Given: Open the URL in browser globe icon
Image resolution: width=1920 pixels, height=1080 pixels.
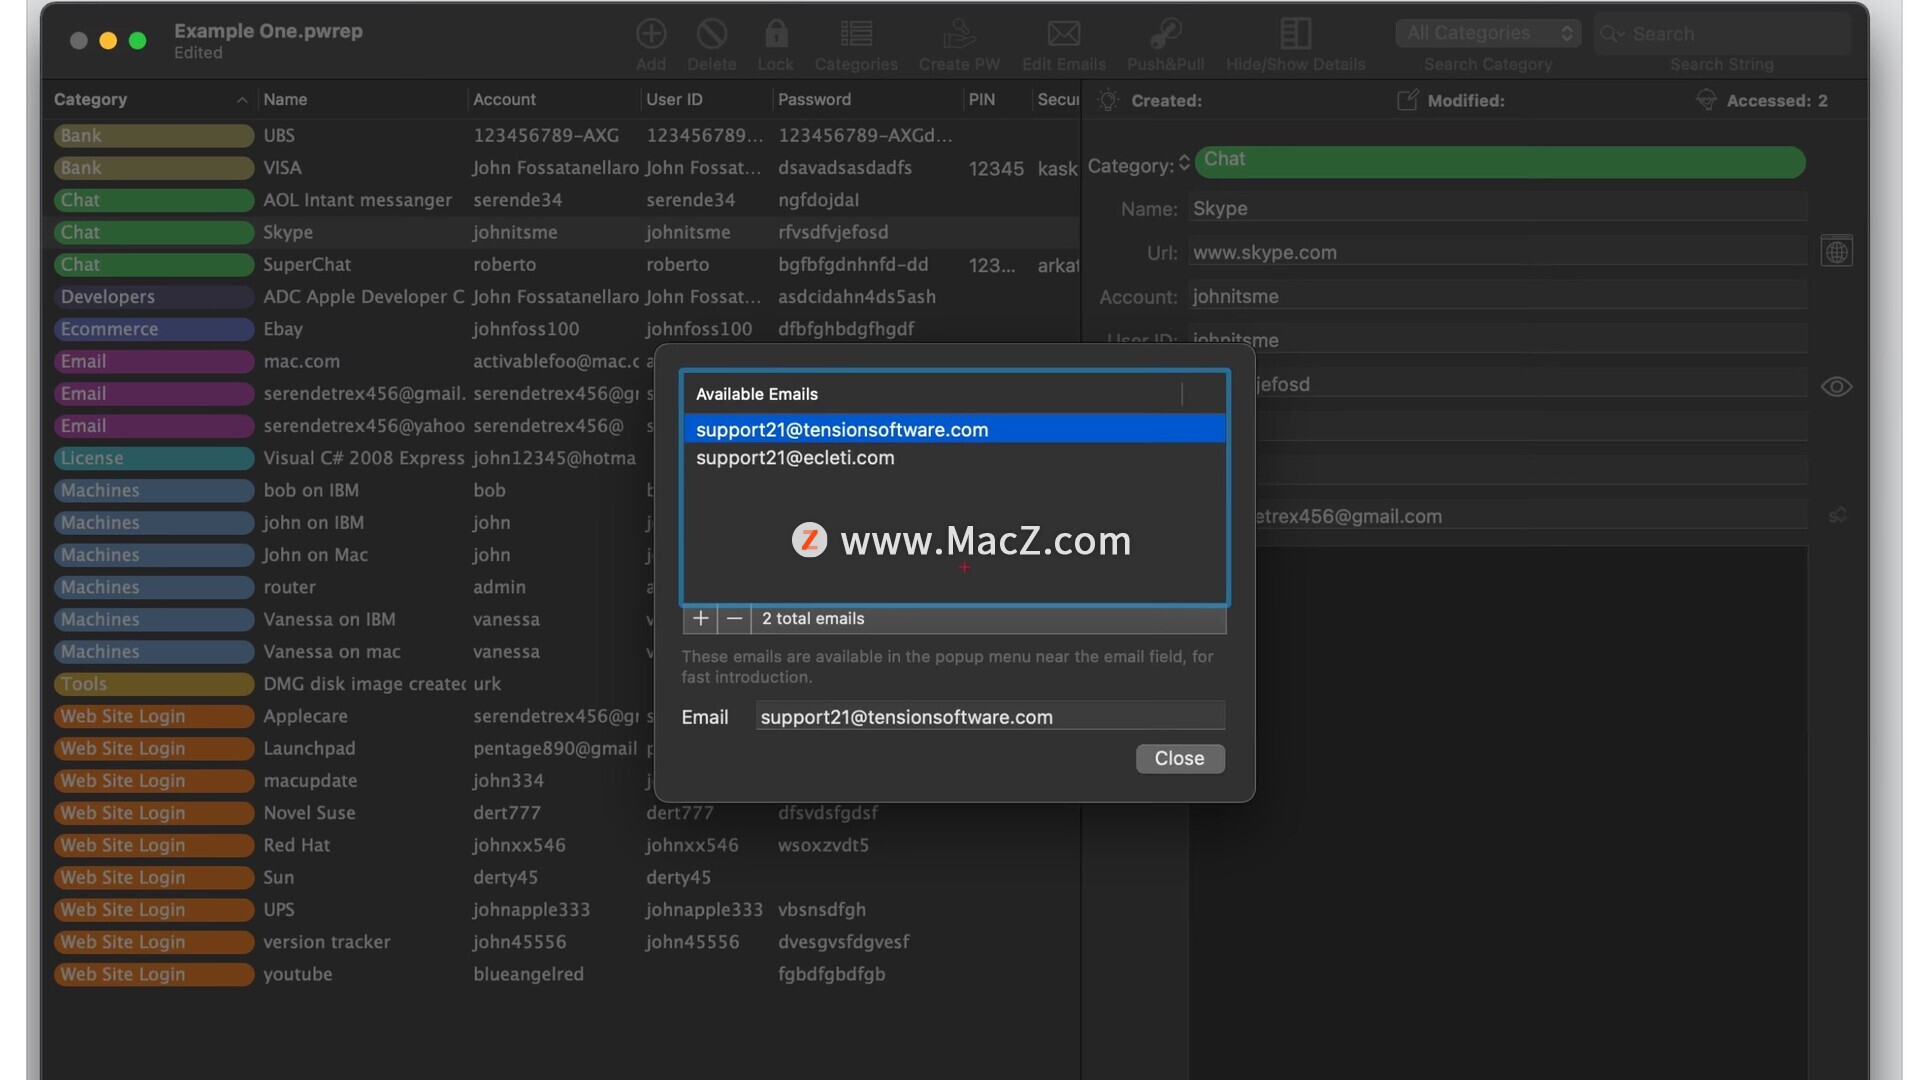Looking at the screenshot, I should (x=1837, y=252).
